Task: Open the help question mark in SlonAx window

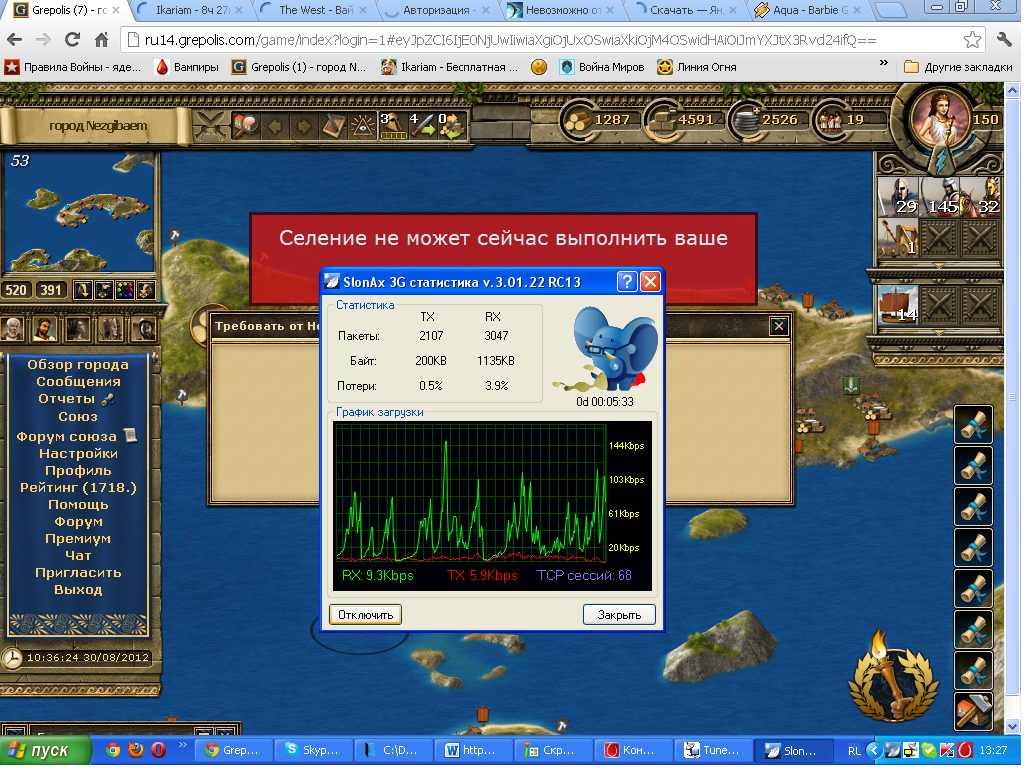Action: (x=626, y=282)
